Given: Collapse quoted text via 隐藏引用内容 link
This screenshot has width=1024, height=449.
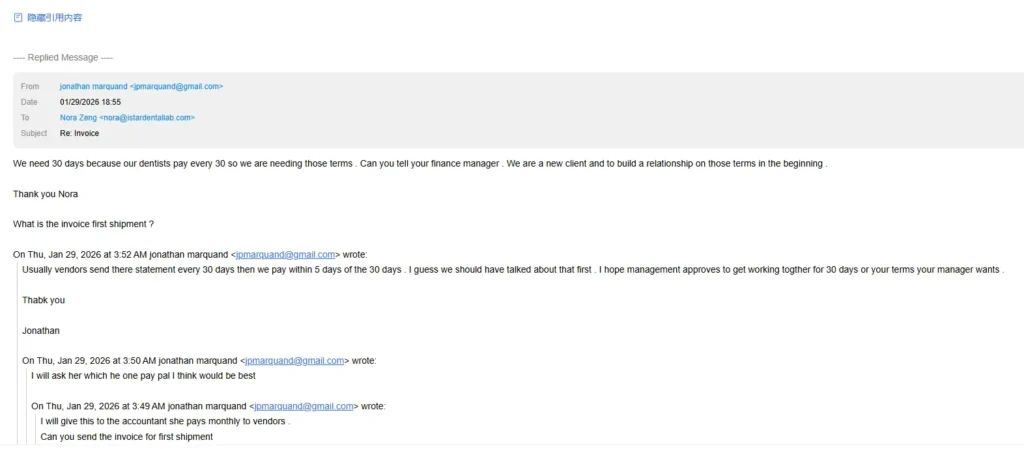Looking at the screenshot, I should [x=55, y=18].
